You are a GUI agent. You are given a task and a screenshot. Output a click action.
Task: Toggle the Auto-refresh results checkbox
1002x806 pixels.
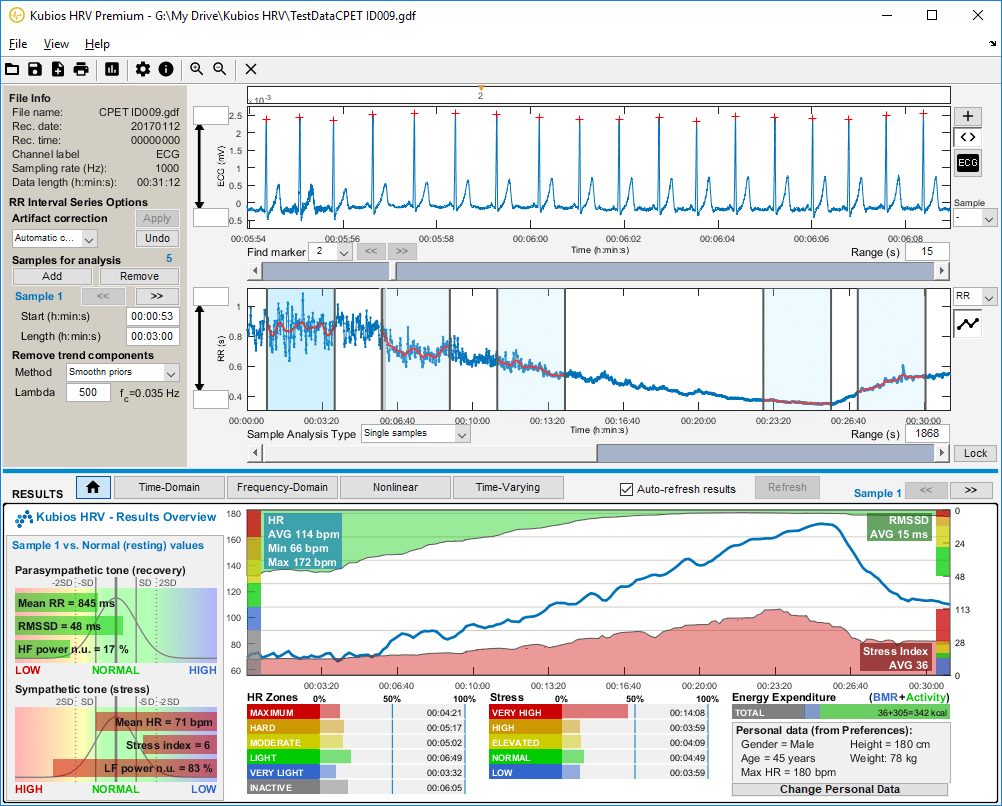(x=627, y=489)
